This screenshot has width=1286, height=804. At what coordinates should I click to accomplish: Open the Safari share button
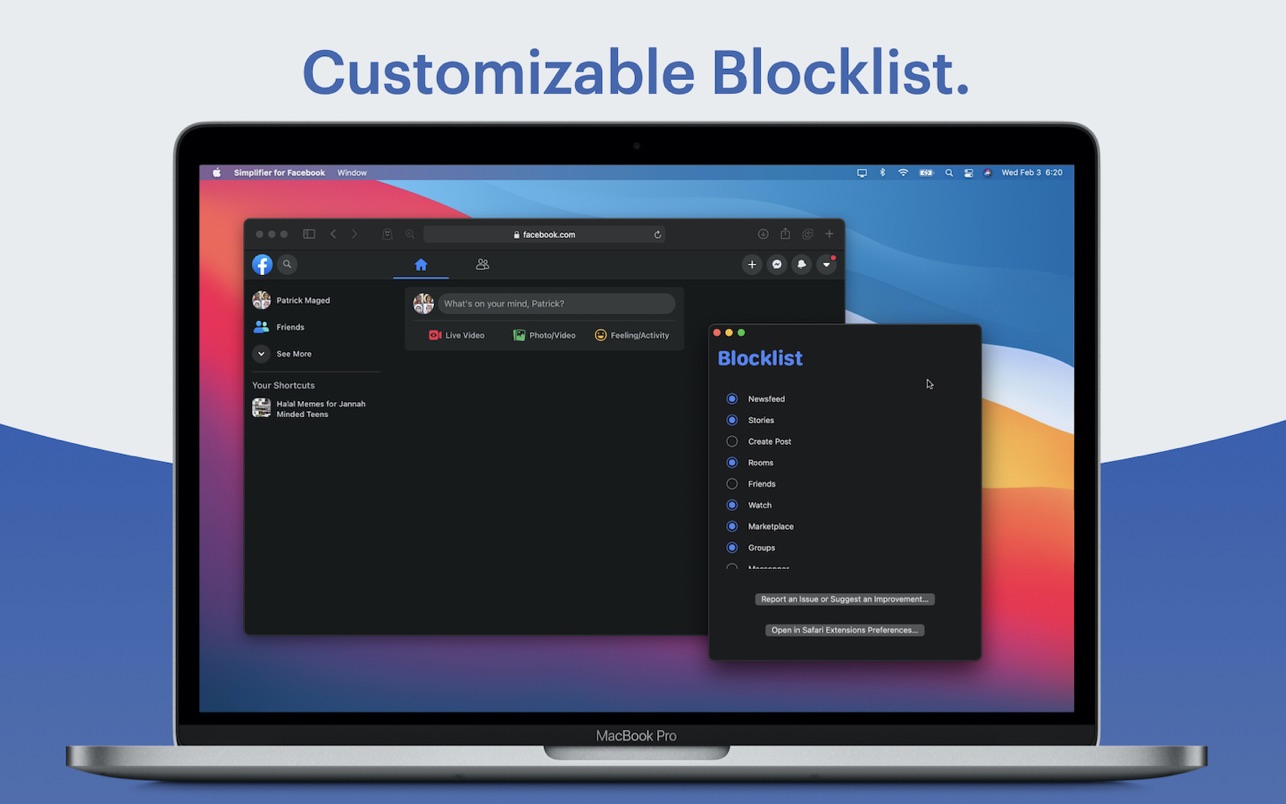click(785, 234)
